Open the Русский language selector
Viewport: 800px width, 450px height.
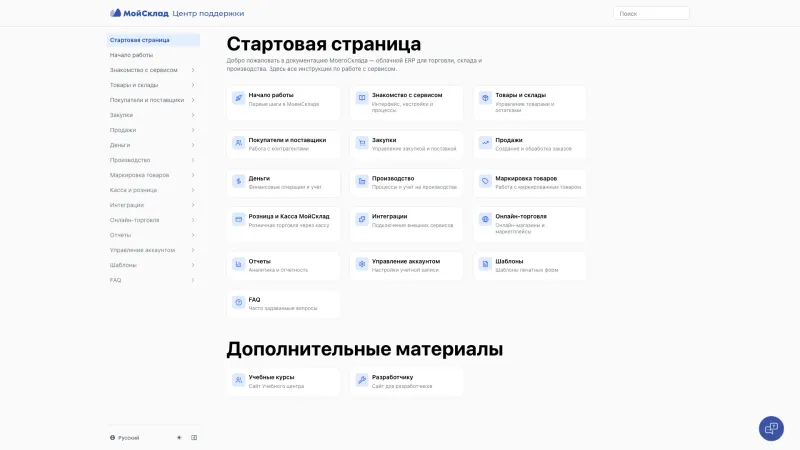point(124,438)
